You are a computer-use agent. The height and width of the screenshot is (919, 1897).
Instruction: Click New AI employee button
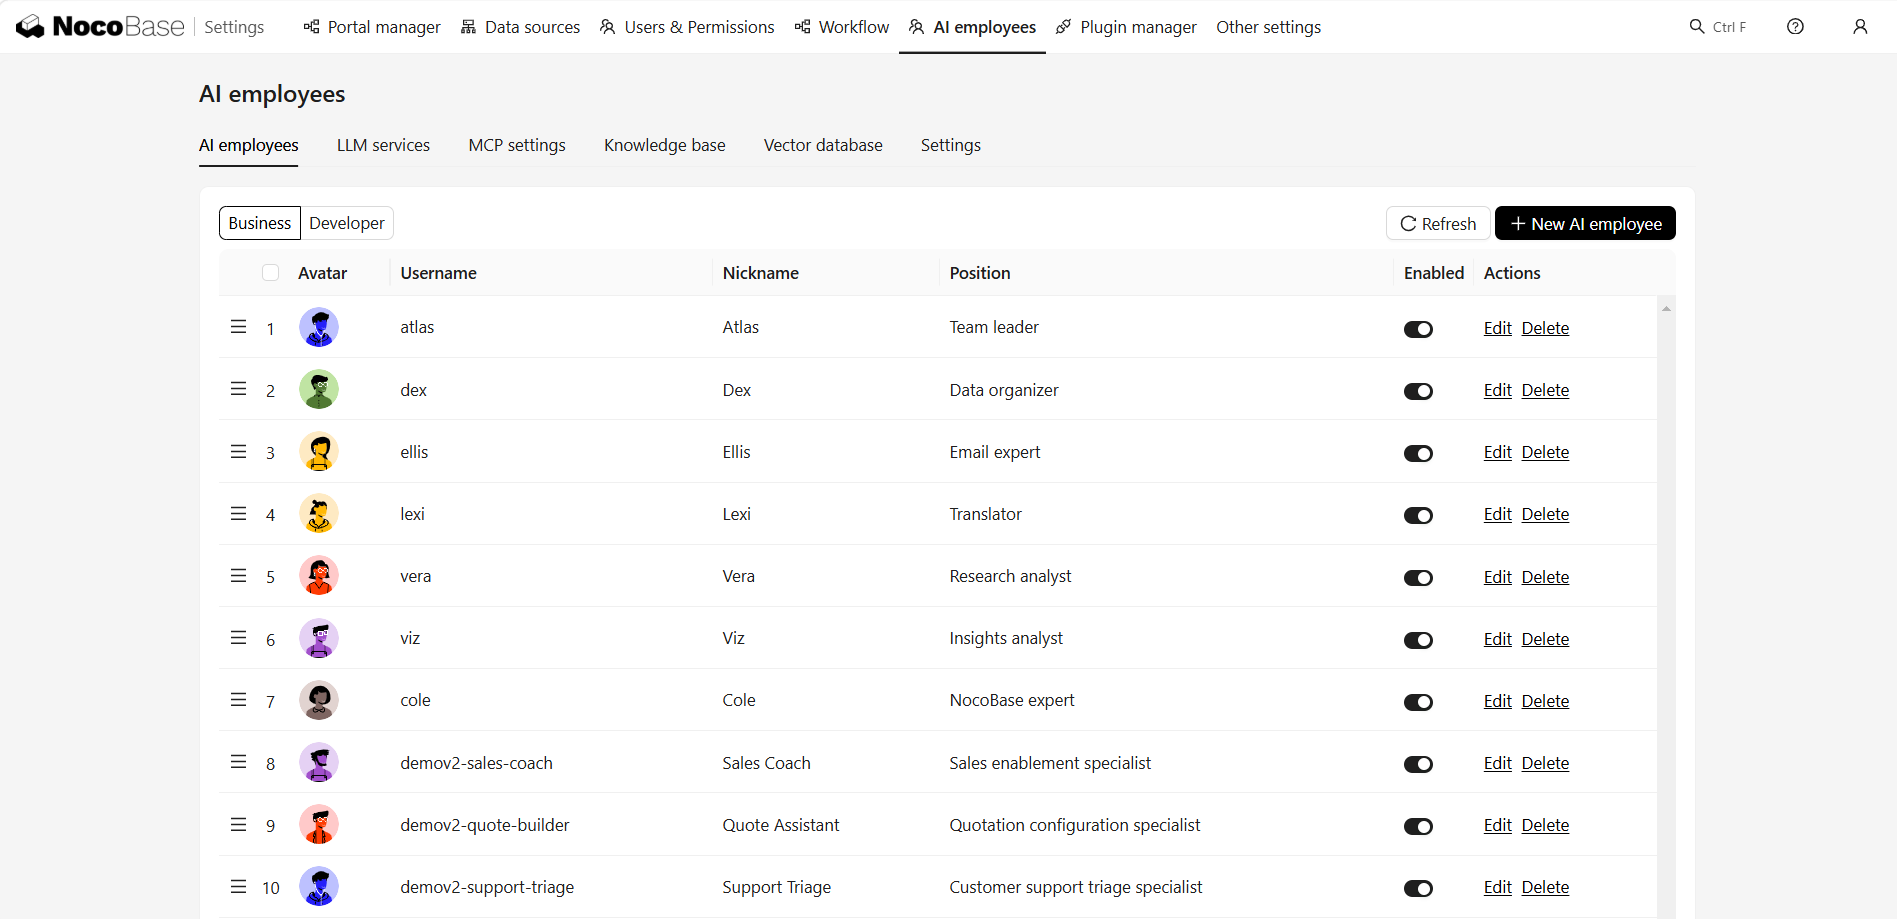[1585, 224]
